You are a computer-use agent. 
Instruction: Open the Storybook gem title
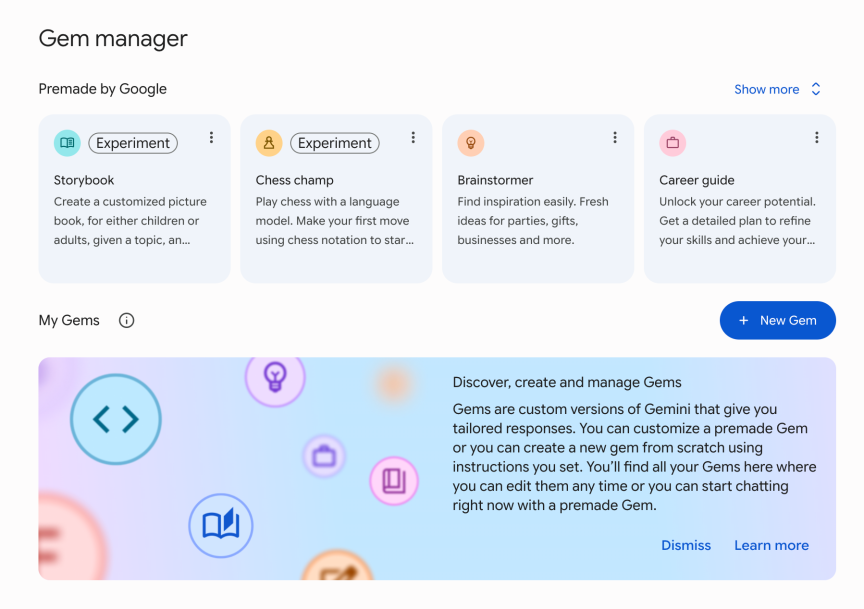(84, 180)
